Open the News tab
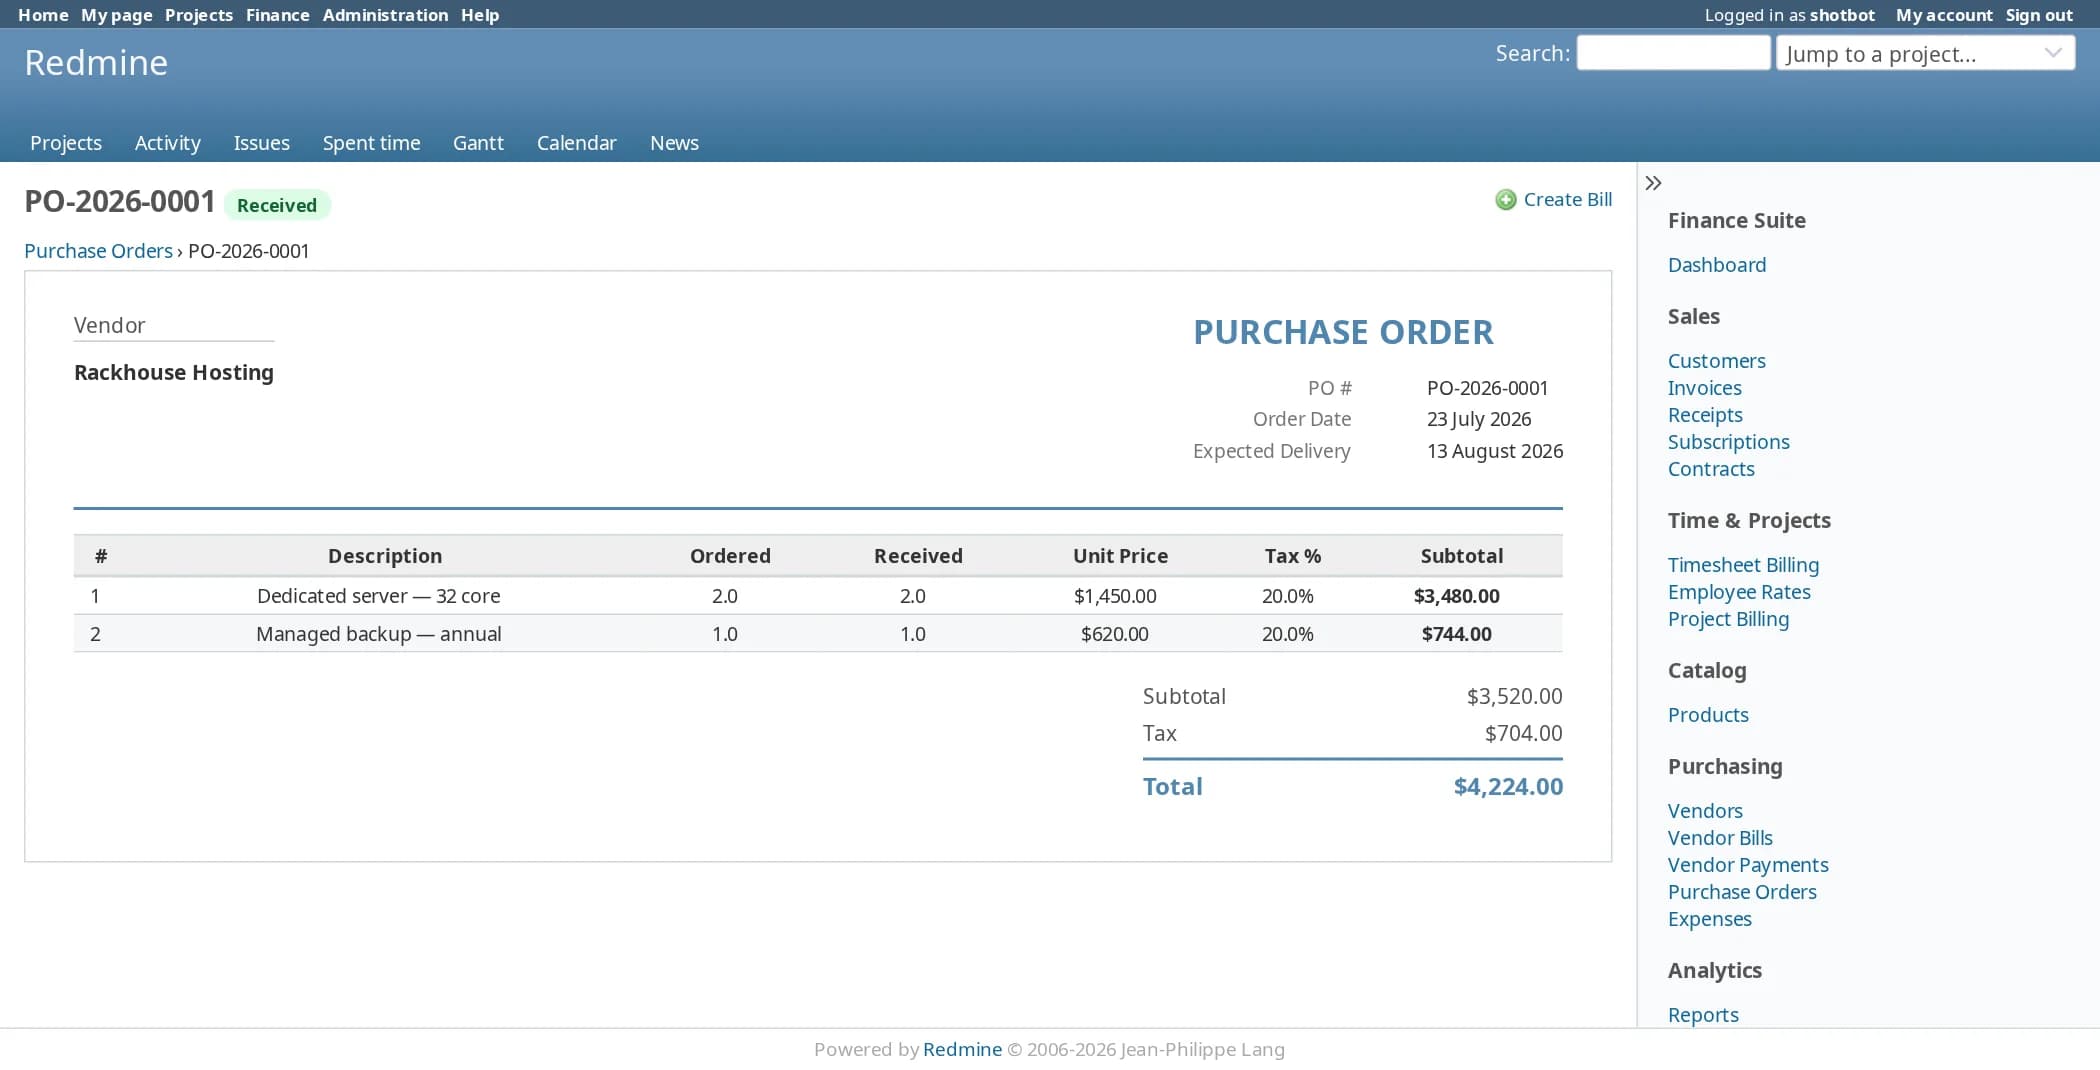Screen dimensions: 2100x1070 (674, 143)
